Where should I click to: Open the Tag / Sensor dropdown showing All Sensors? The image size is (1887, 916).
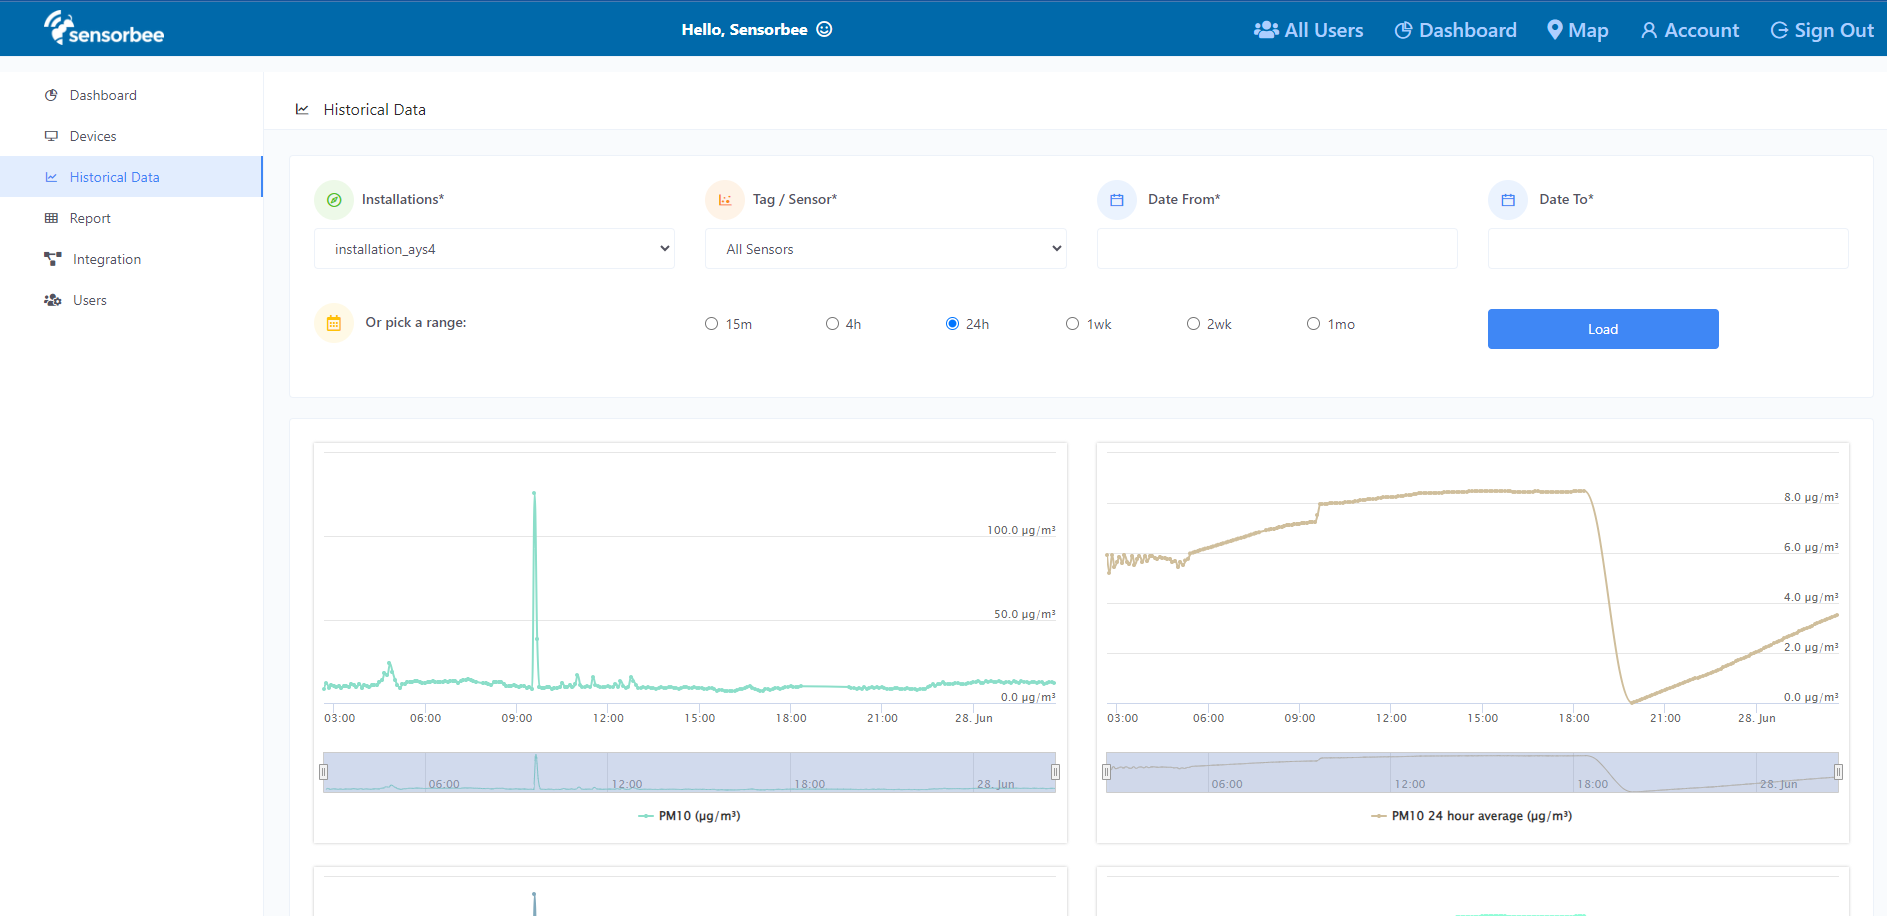885,249
